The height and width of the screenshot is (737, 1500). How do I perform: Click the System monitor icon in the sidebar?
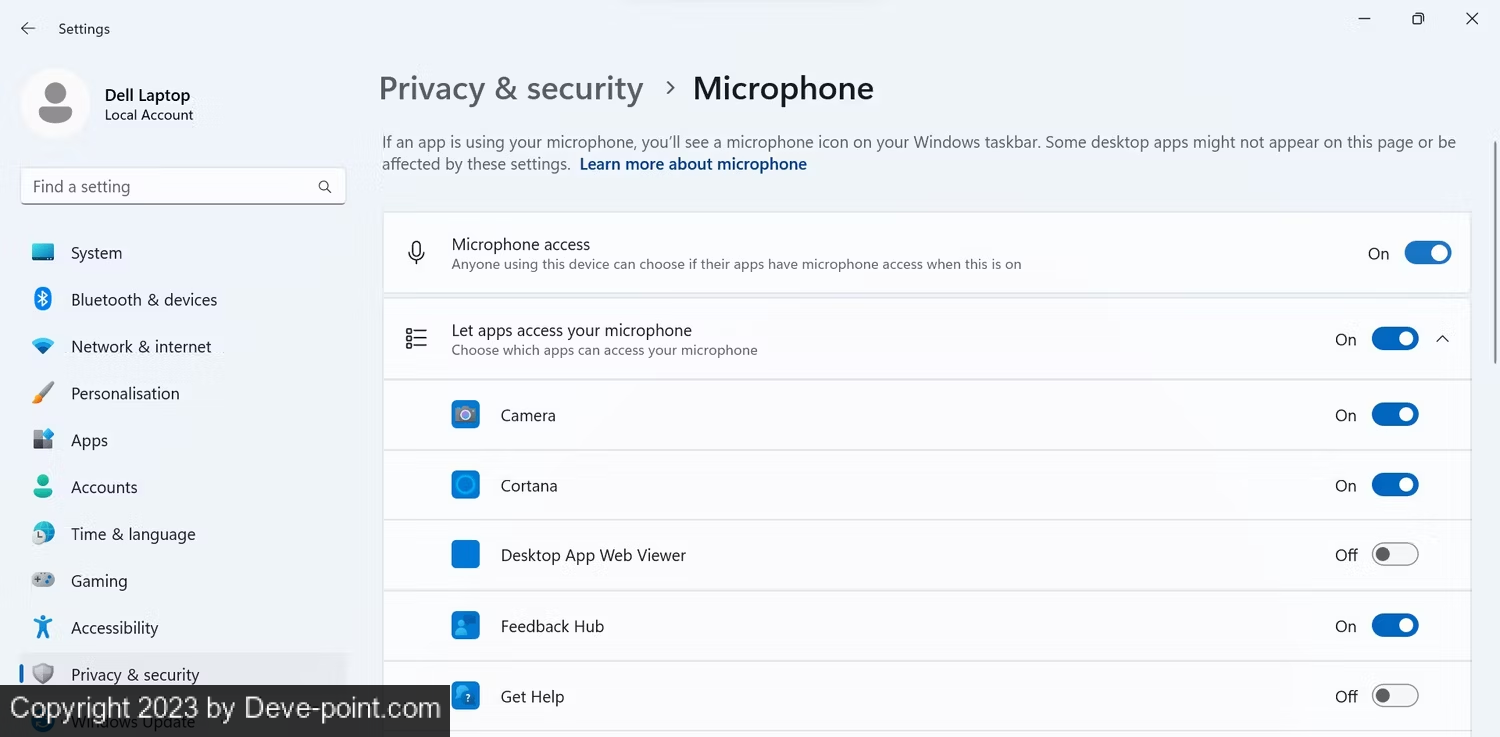coord(43,253)
